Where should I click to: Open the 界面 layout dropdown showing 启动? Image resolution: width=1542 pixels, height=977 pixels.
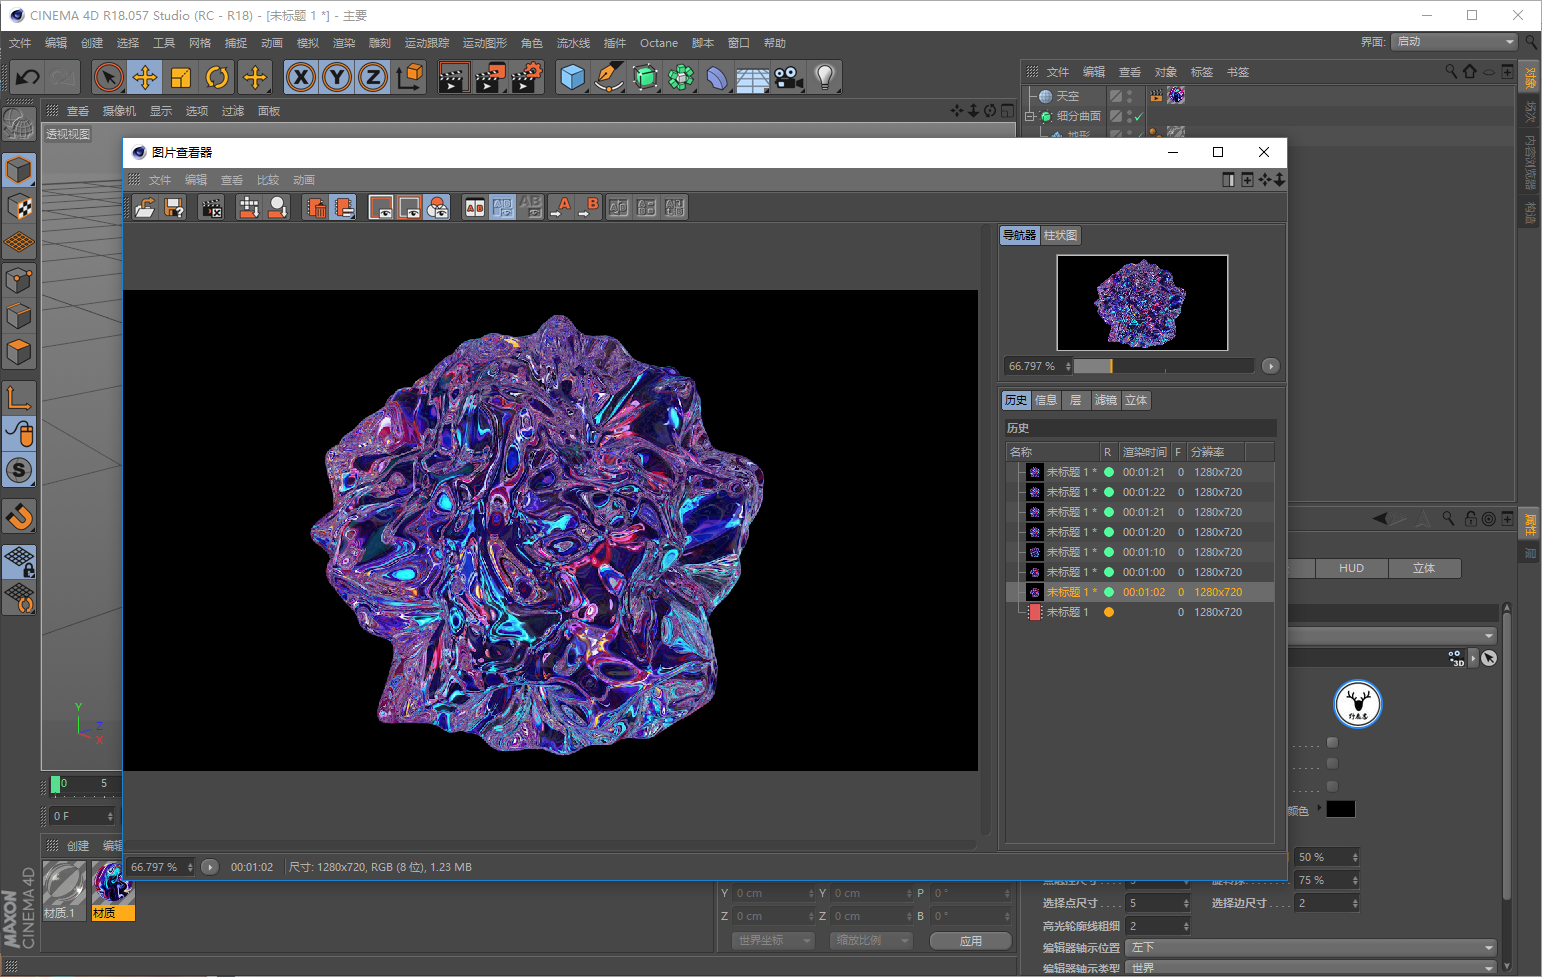pyautogui.click(x=1455, y=42)
